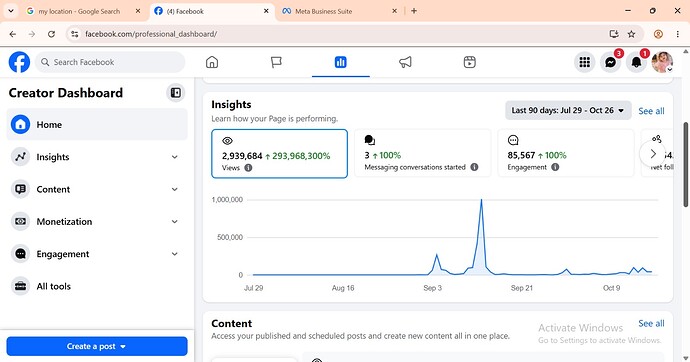The height and width of the screenshot is (362, 690).
Task: Open the notifications bell icon
Action: (636, 62)
